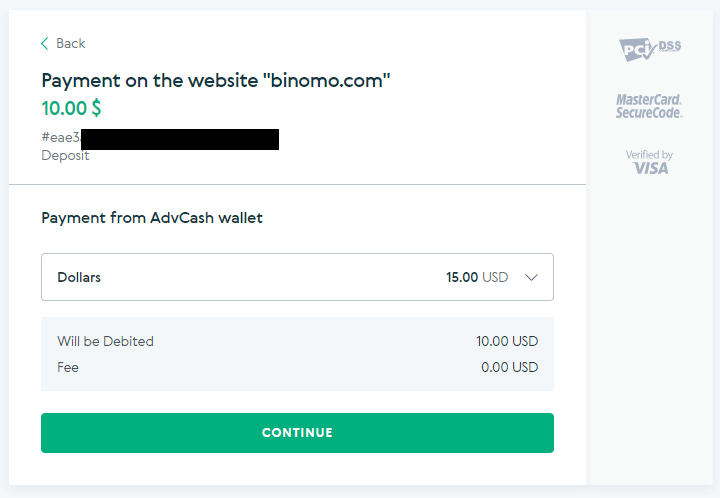Select the Dollars wallet label
Screen dimensions: 720x498
pos(79,277)
